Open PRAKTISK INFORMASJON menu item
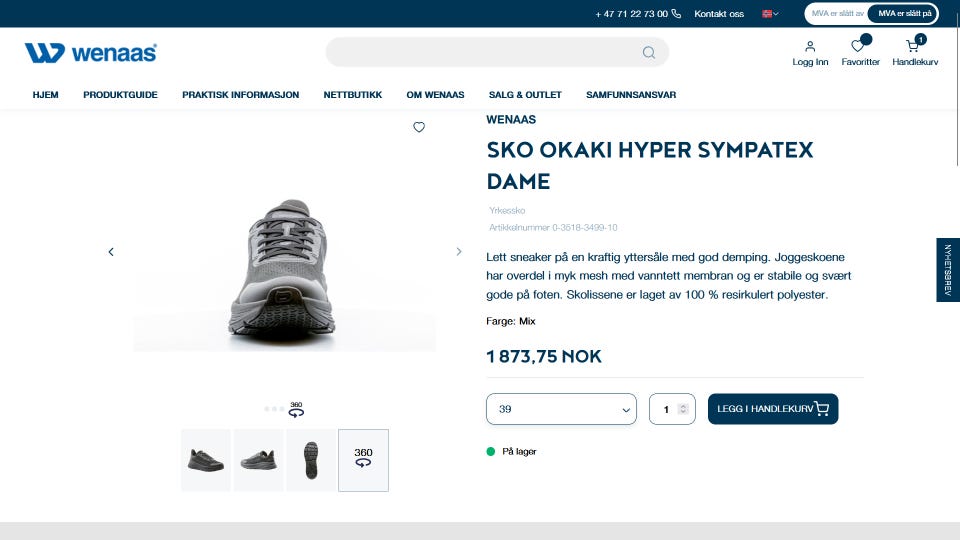The width and height of the screenshot is (960, 540). click(241, 95)
